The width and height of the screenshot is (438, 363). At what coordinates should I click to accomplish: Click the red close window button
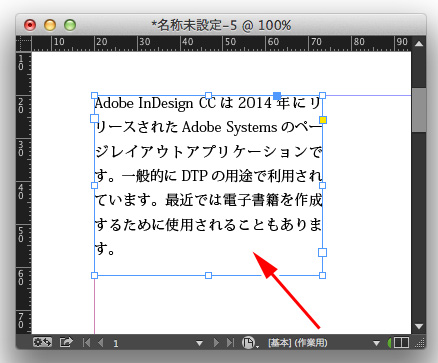30,25
